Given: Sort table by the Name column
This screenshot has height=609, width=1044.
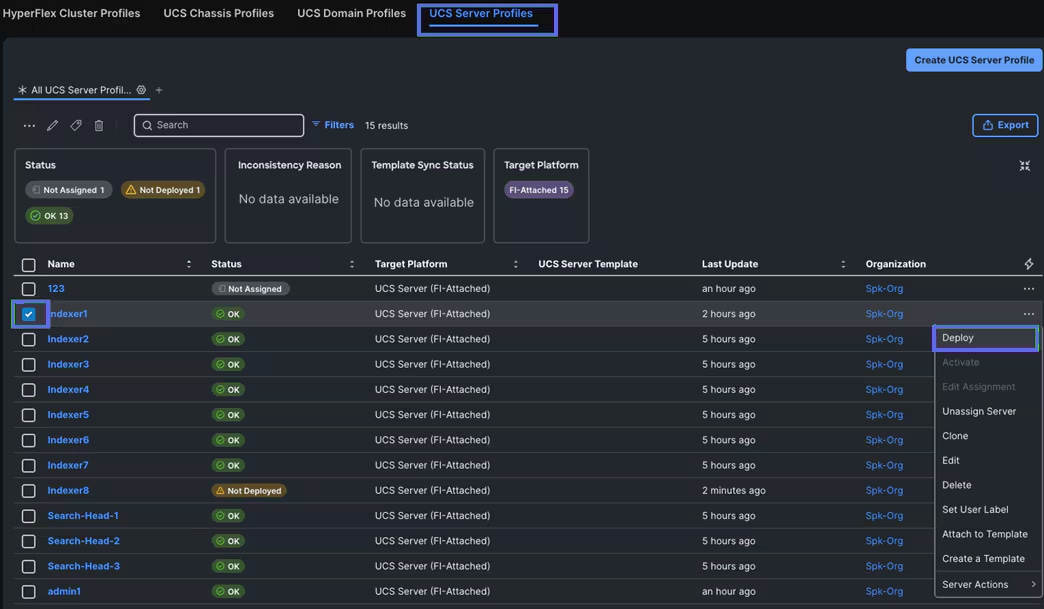Looking at the screenshot, I should click(x=61, y=264).
